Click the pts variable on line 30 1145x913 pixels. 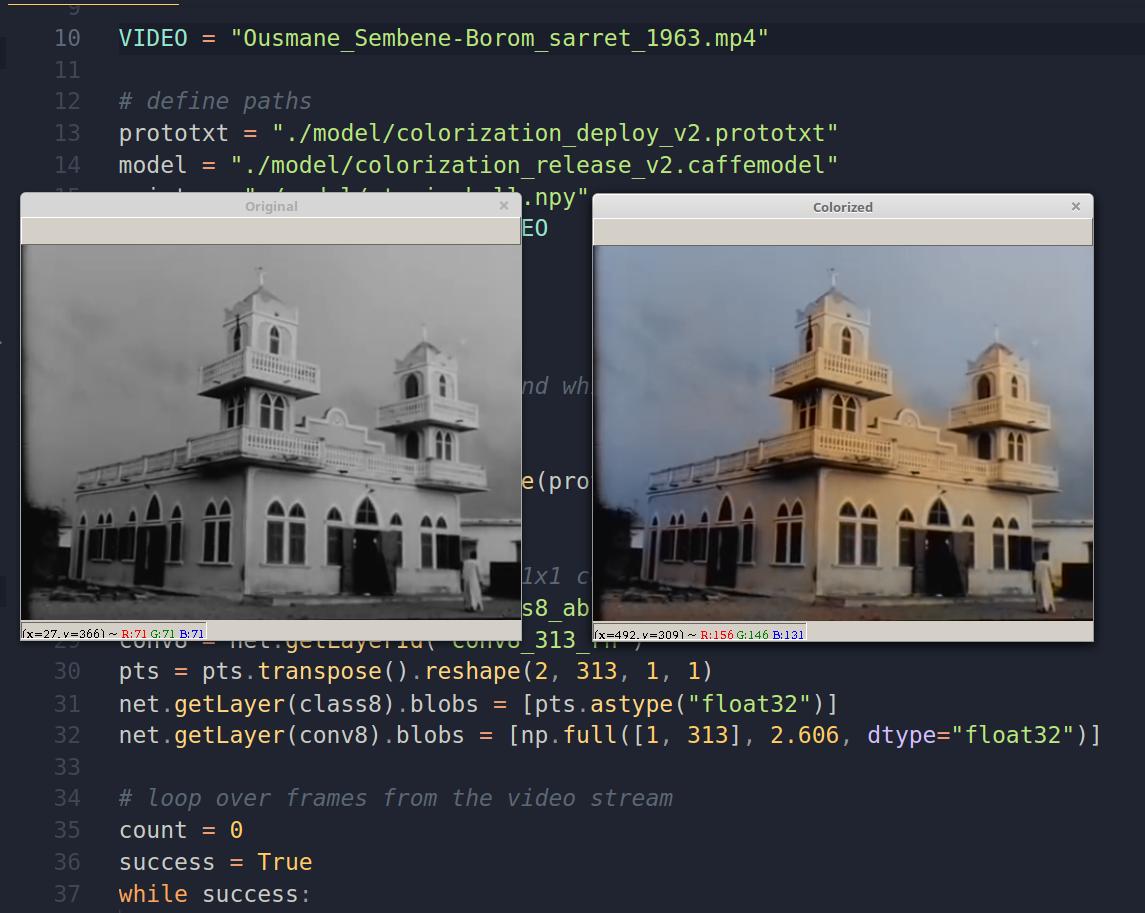139,671
